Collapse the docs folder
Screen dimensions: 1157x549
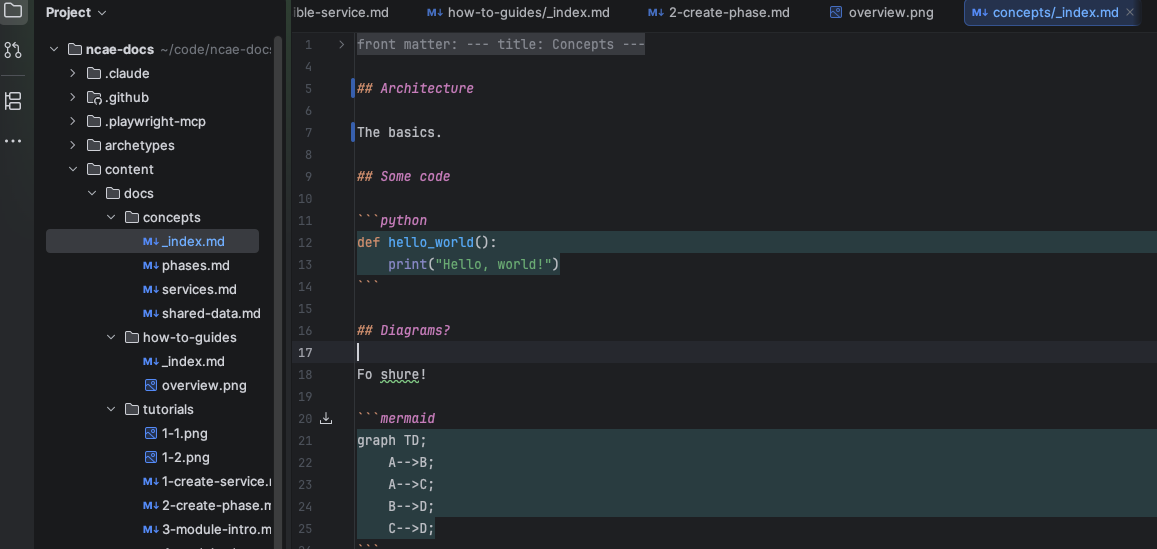click(x=91, y=193)
